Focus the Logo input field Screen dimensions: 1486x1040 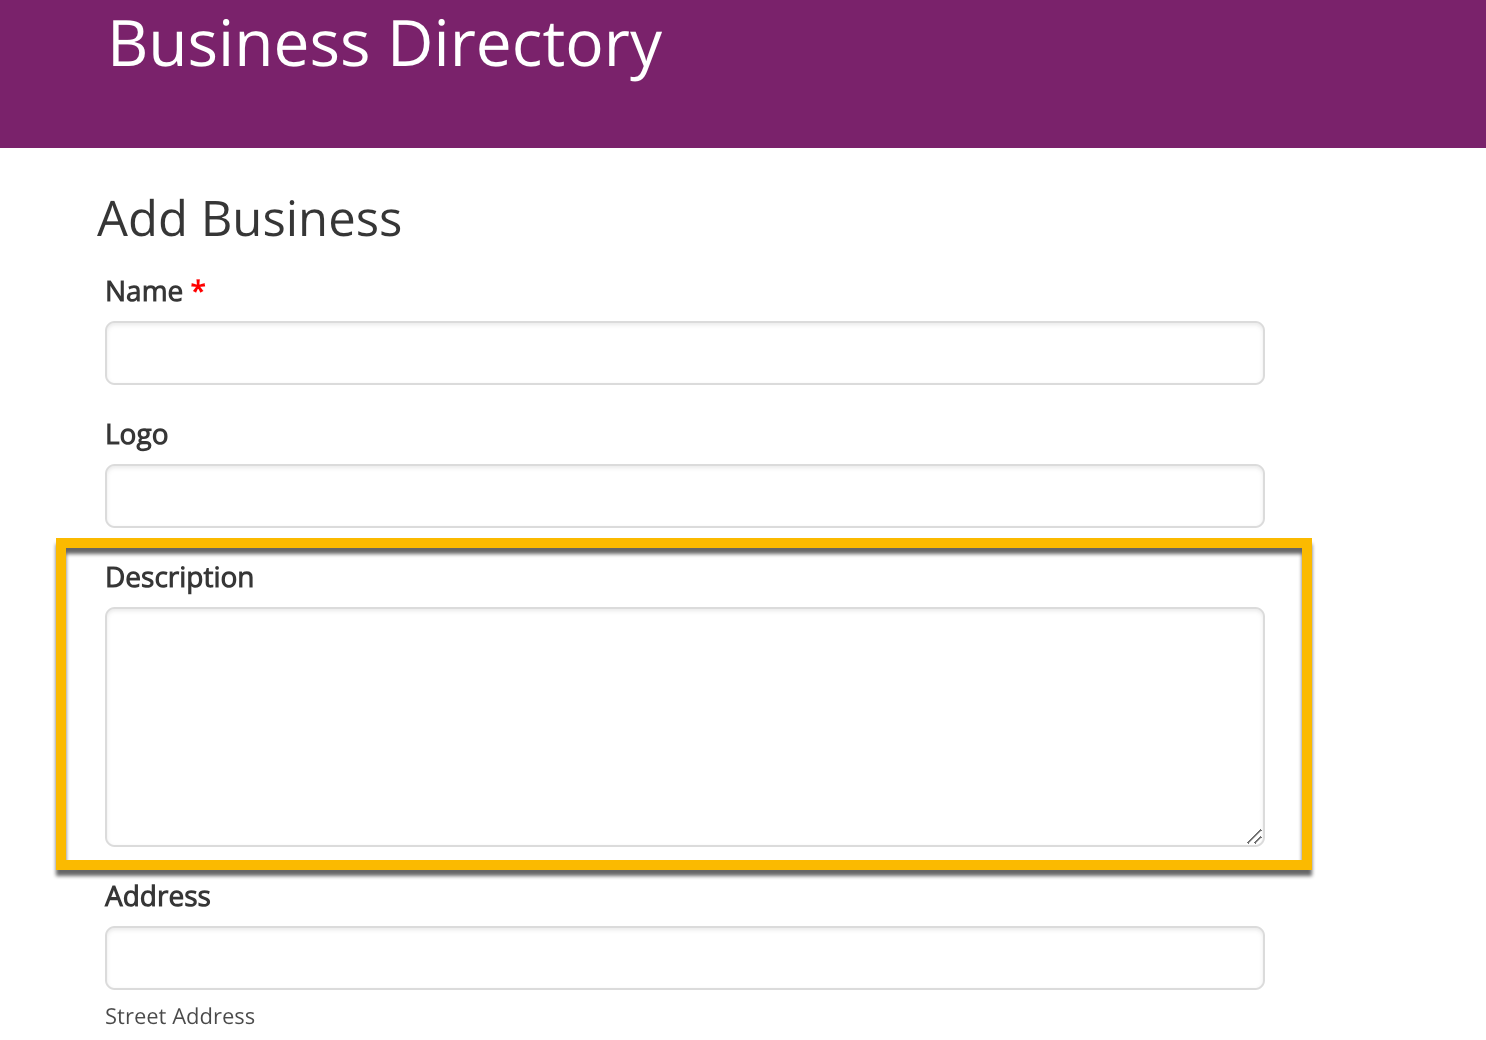[684, 496]
